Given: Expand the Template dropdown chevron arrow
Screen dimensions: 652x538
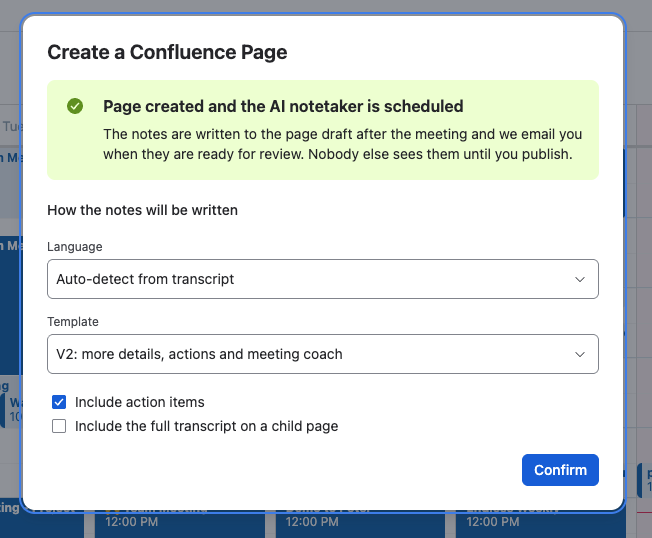Looking at the screenshot, I should pos(580,354).
